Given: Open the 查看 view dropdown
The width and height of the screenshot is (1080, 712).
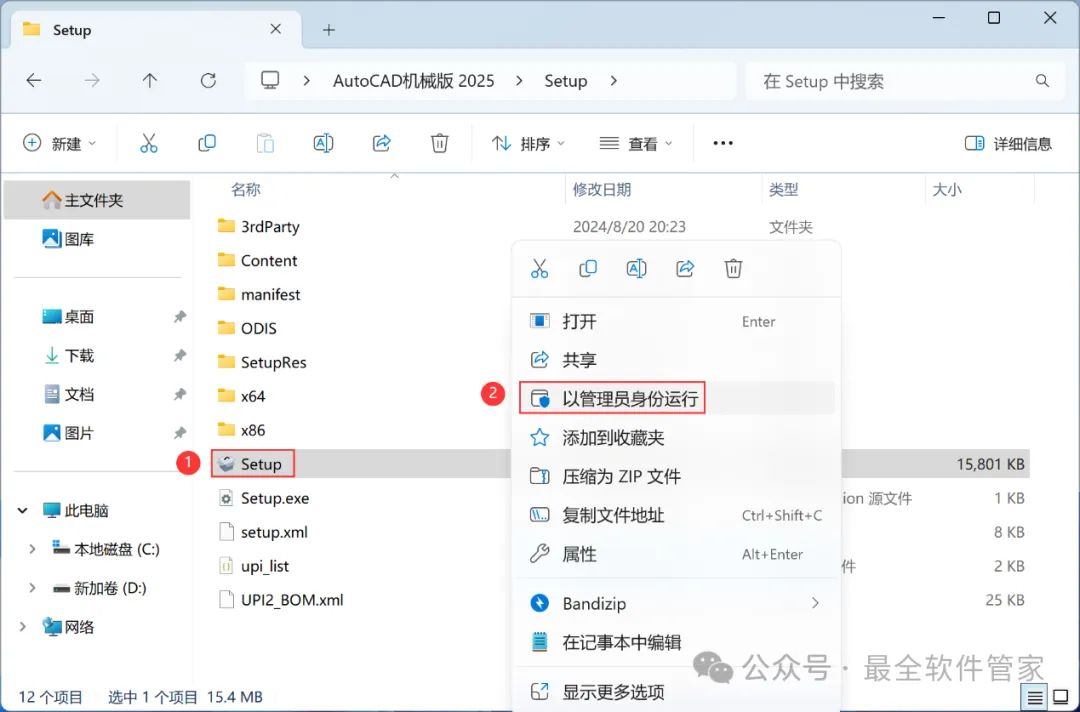Looking at the screenshot, I should 636,143.
